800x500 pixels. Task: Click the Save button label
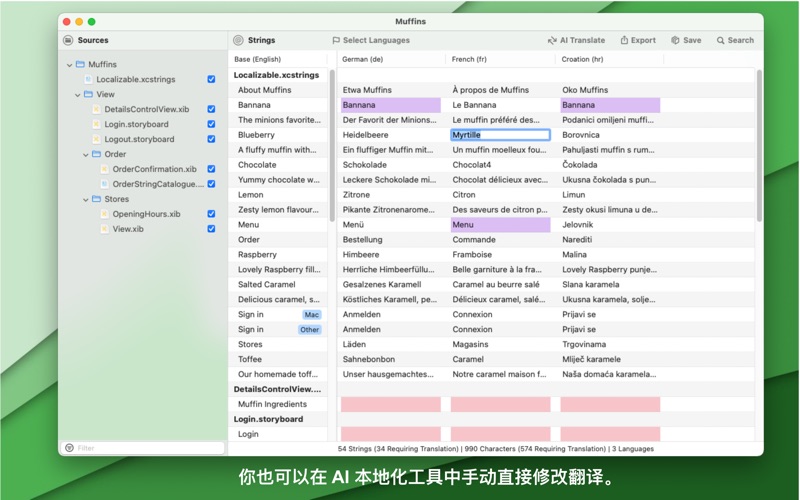pyautogui.click(x=692, y=40)
